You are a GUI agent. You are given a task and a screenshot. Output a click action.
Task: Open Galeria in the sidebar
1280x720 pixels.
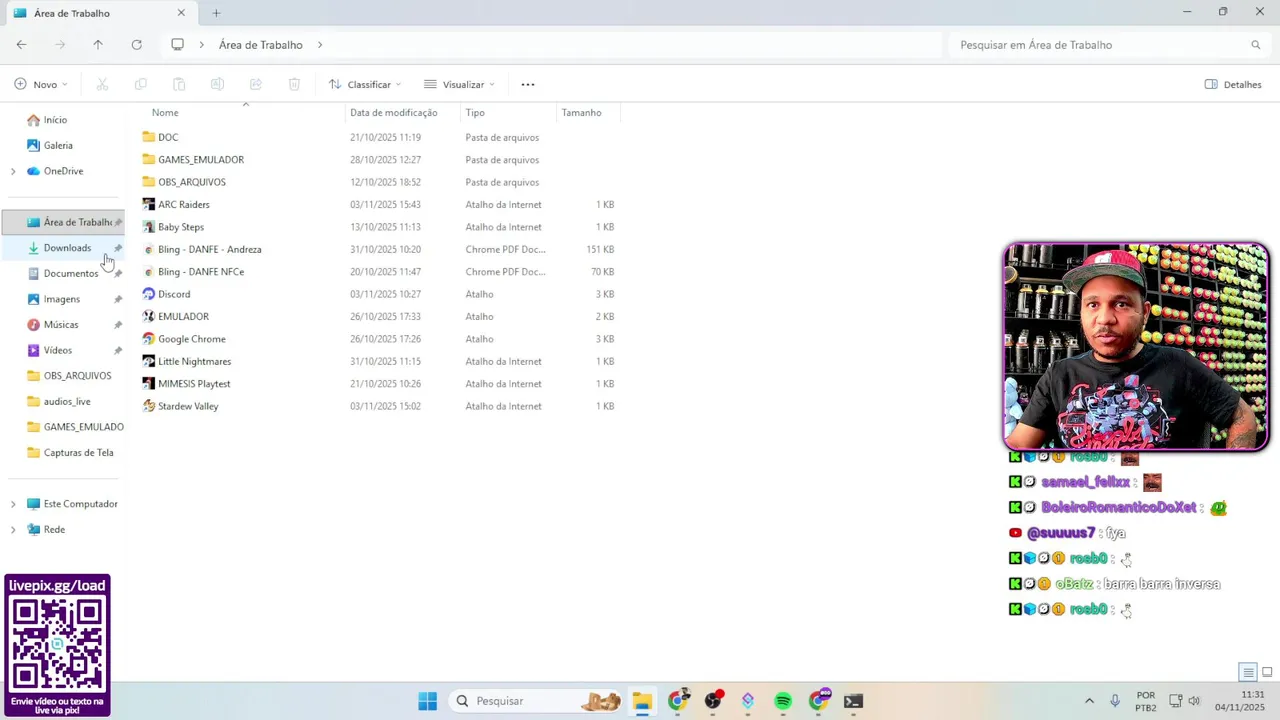click(58, 146)
